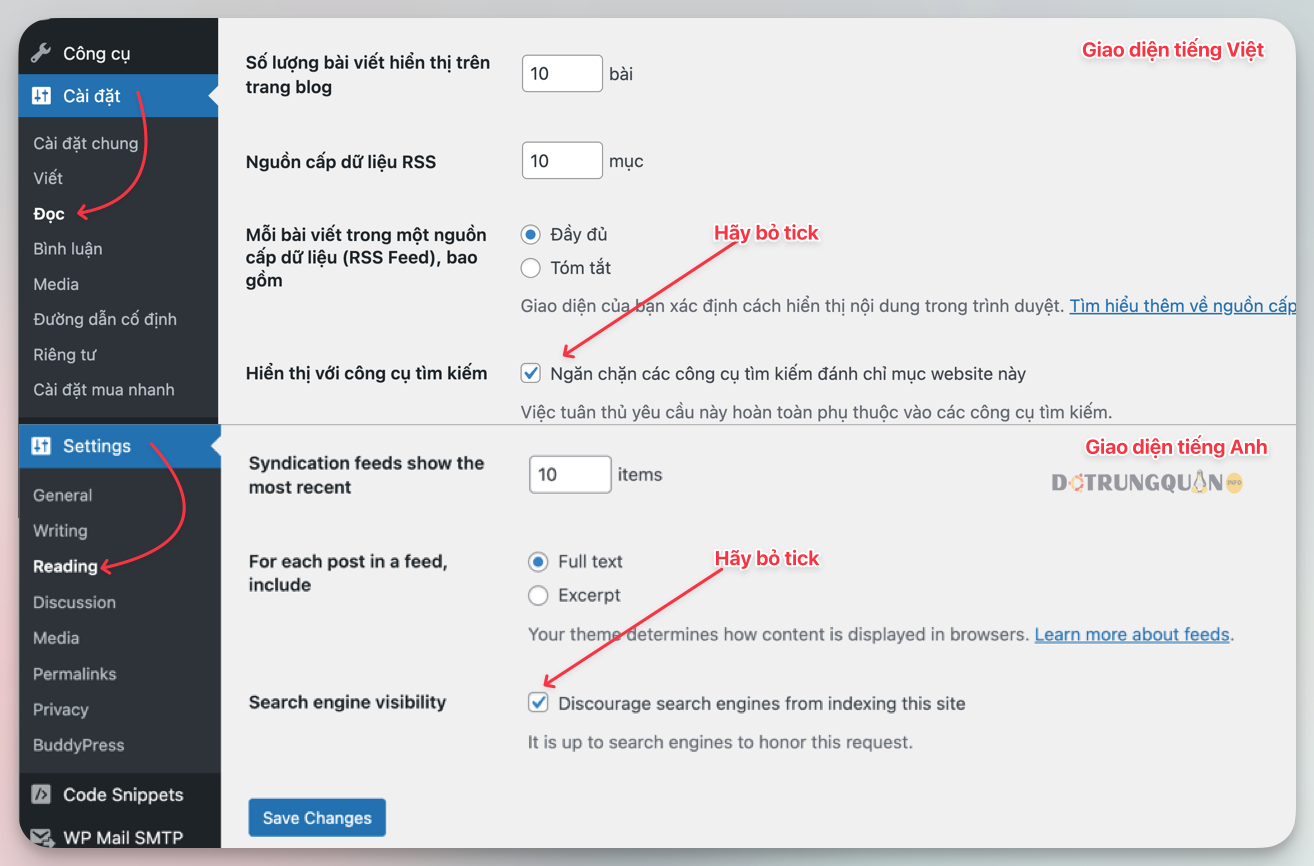
Task: Open the Đọc settings page
Action: 49,214
